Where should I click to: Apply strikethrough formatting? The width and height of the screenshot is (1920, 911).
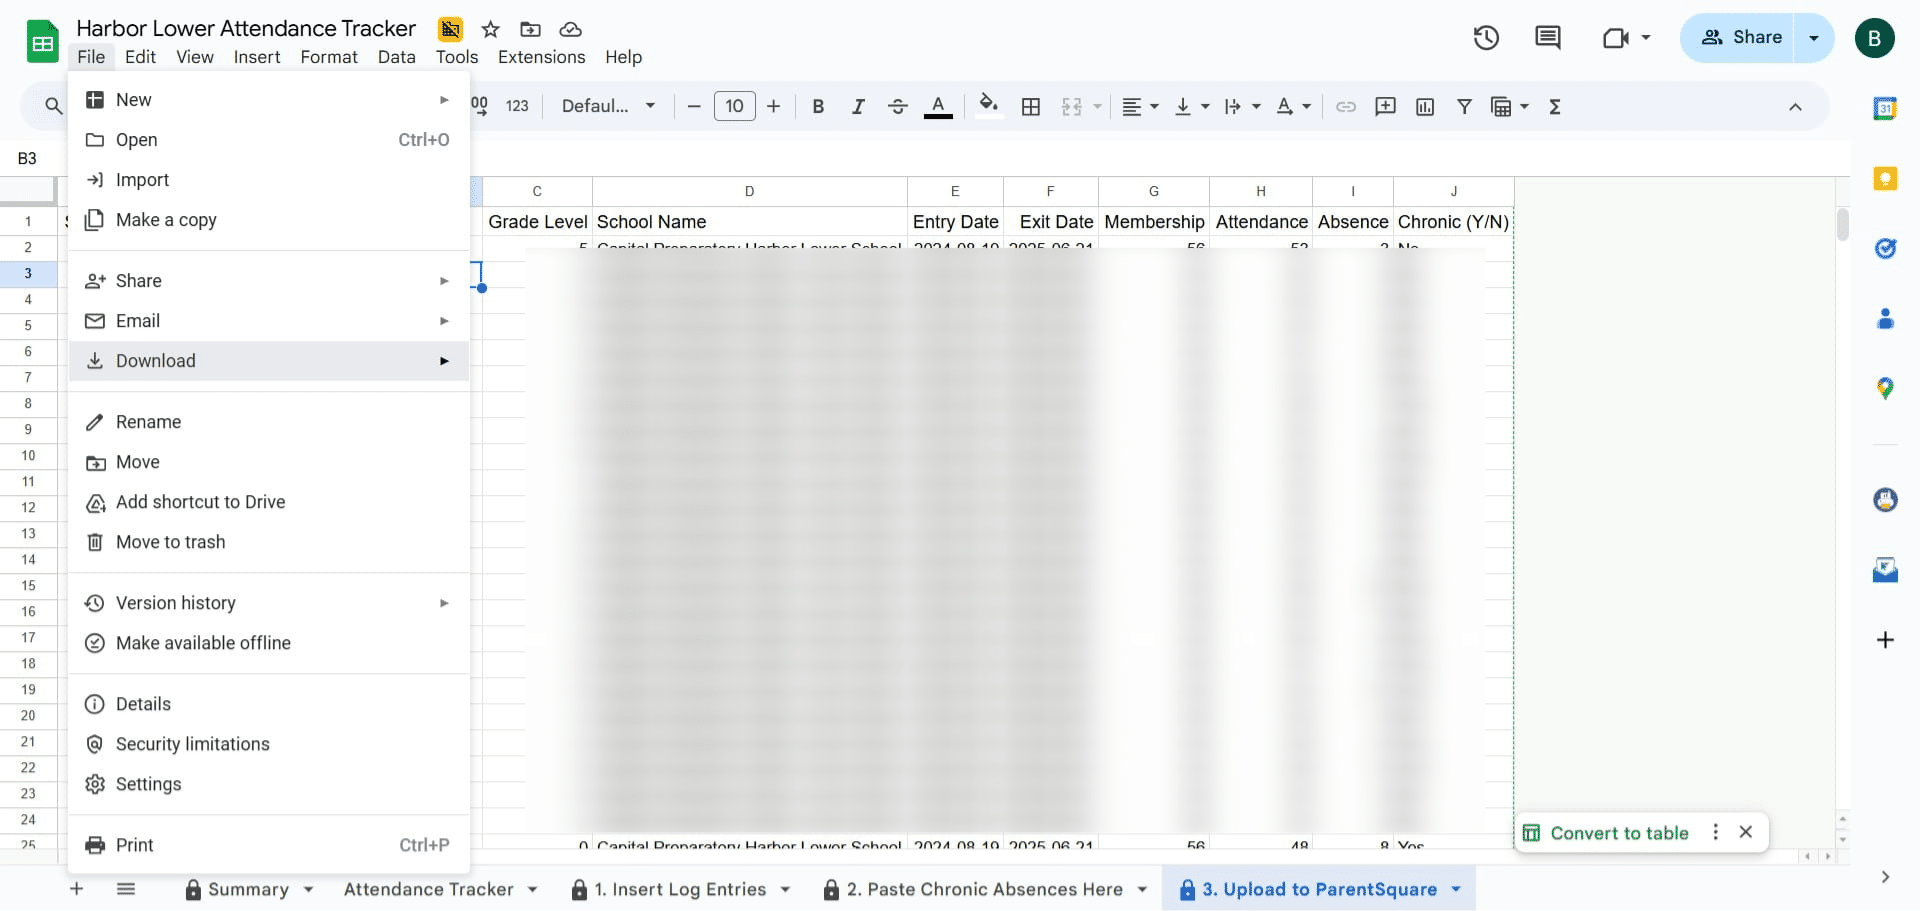click(897, 107)
